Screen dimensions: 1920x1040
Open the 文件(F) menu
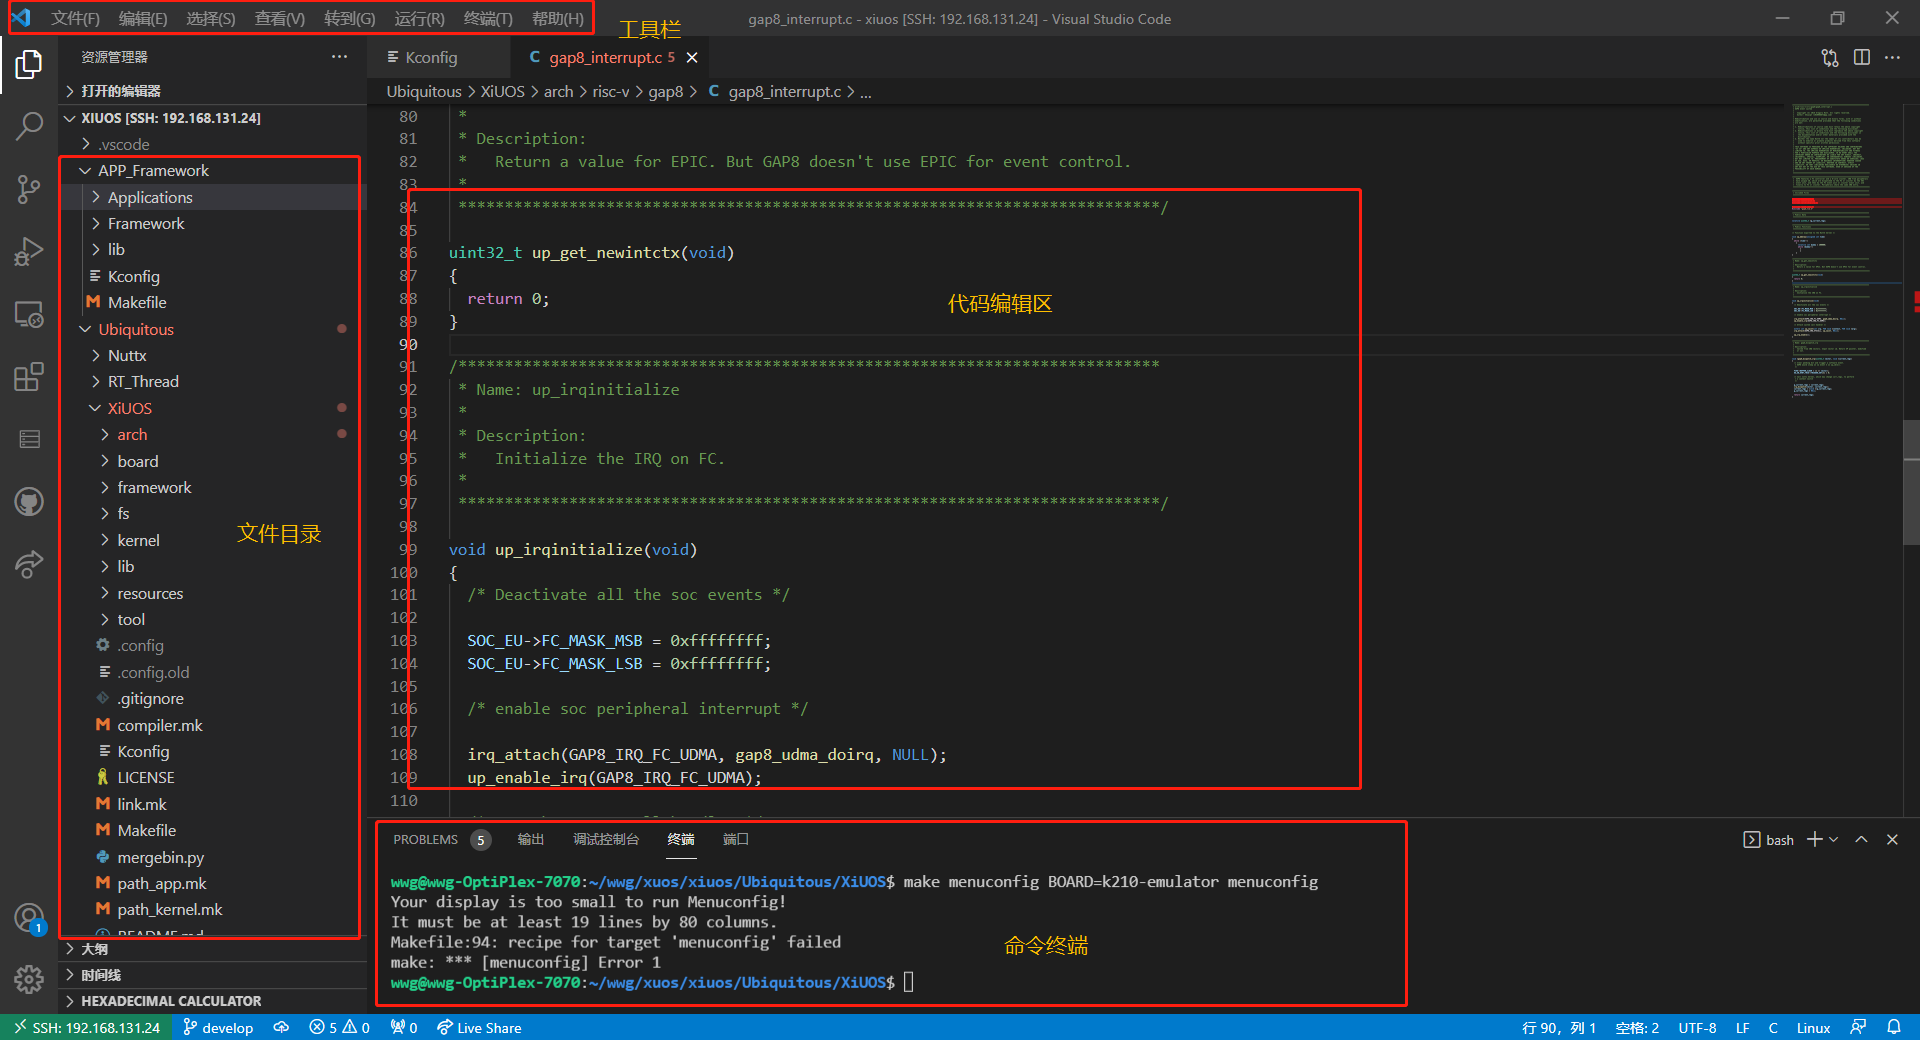(x=76, y=19)
